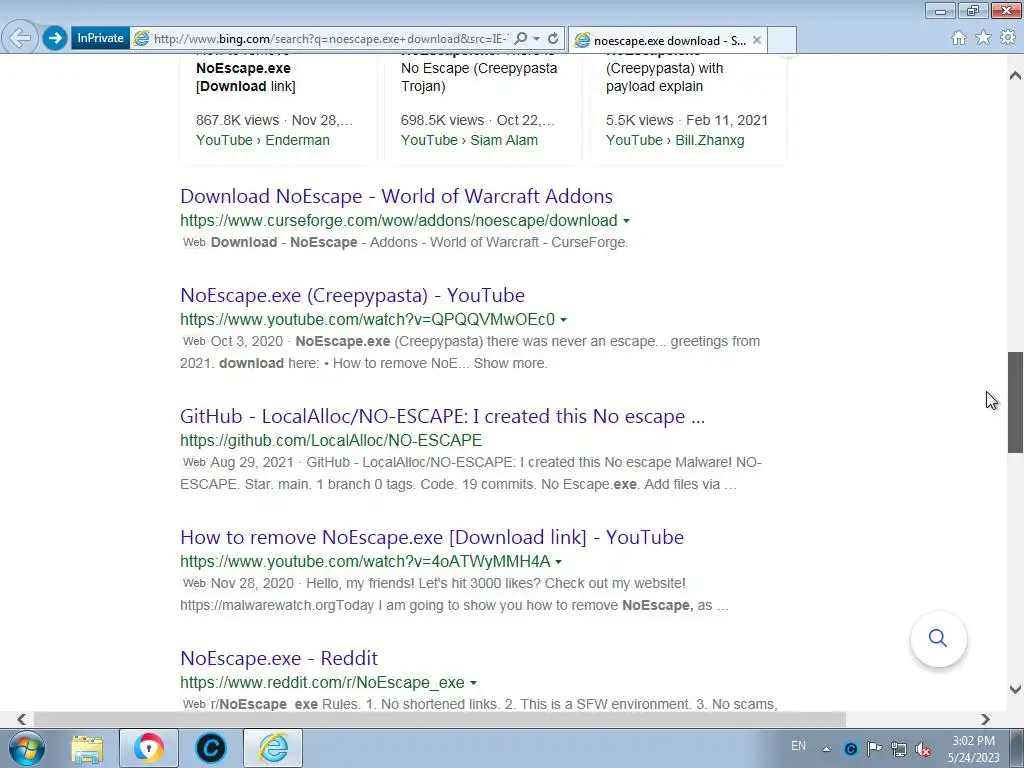Open the Windows Start menu orb
Screen dimensions: 1024x768
point(27,748)
